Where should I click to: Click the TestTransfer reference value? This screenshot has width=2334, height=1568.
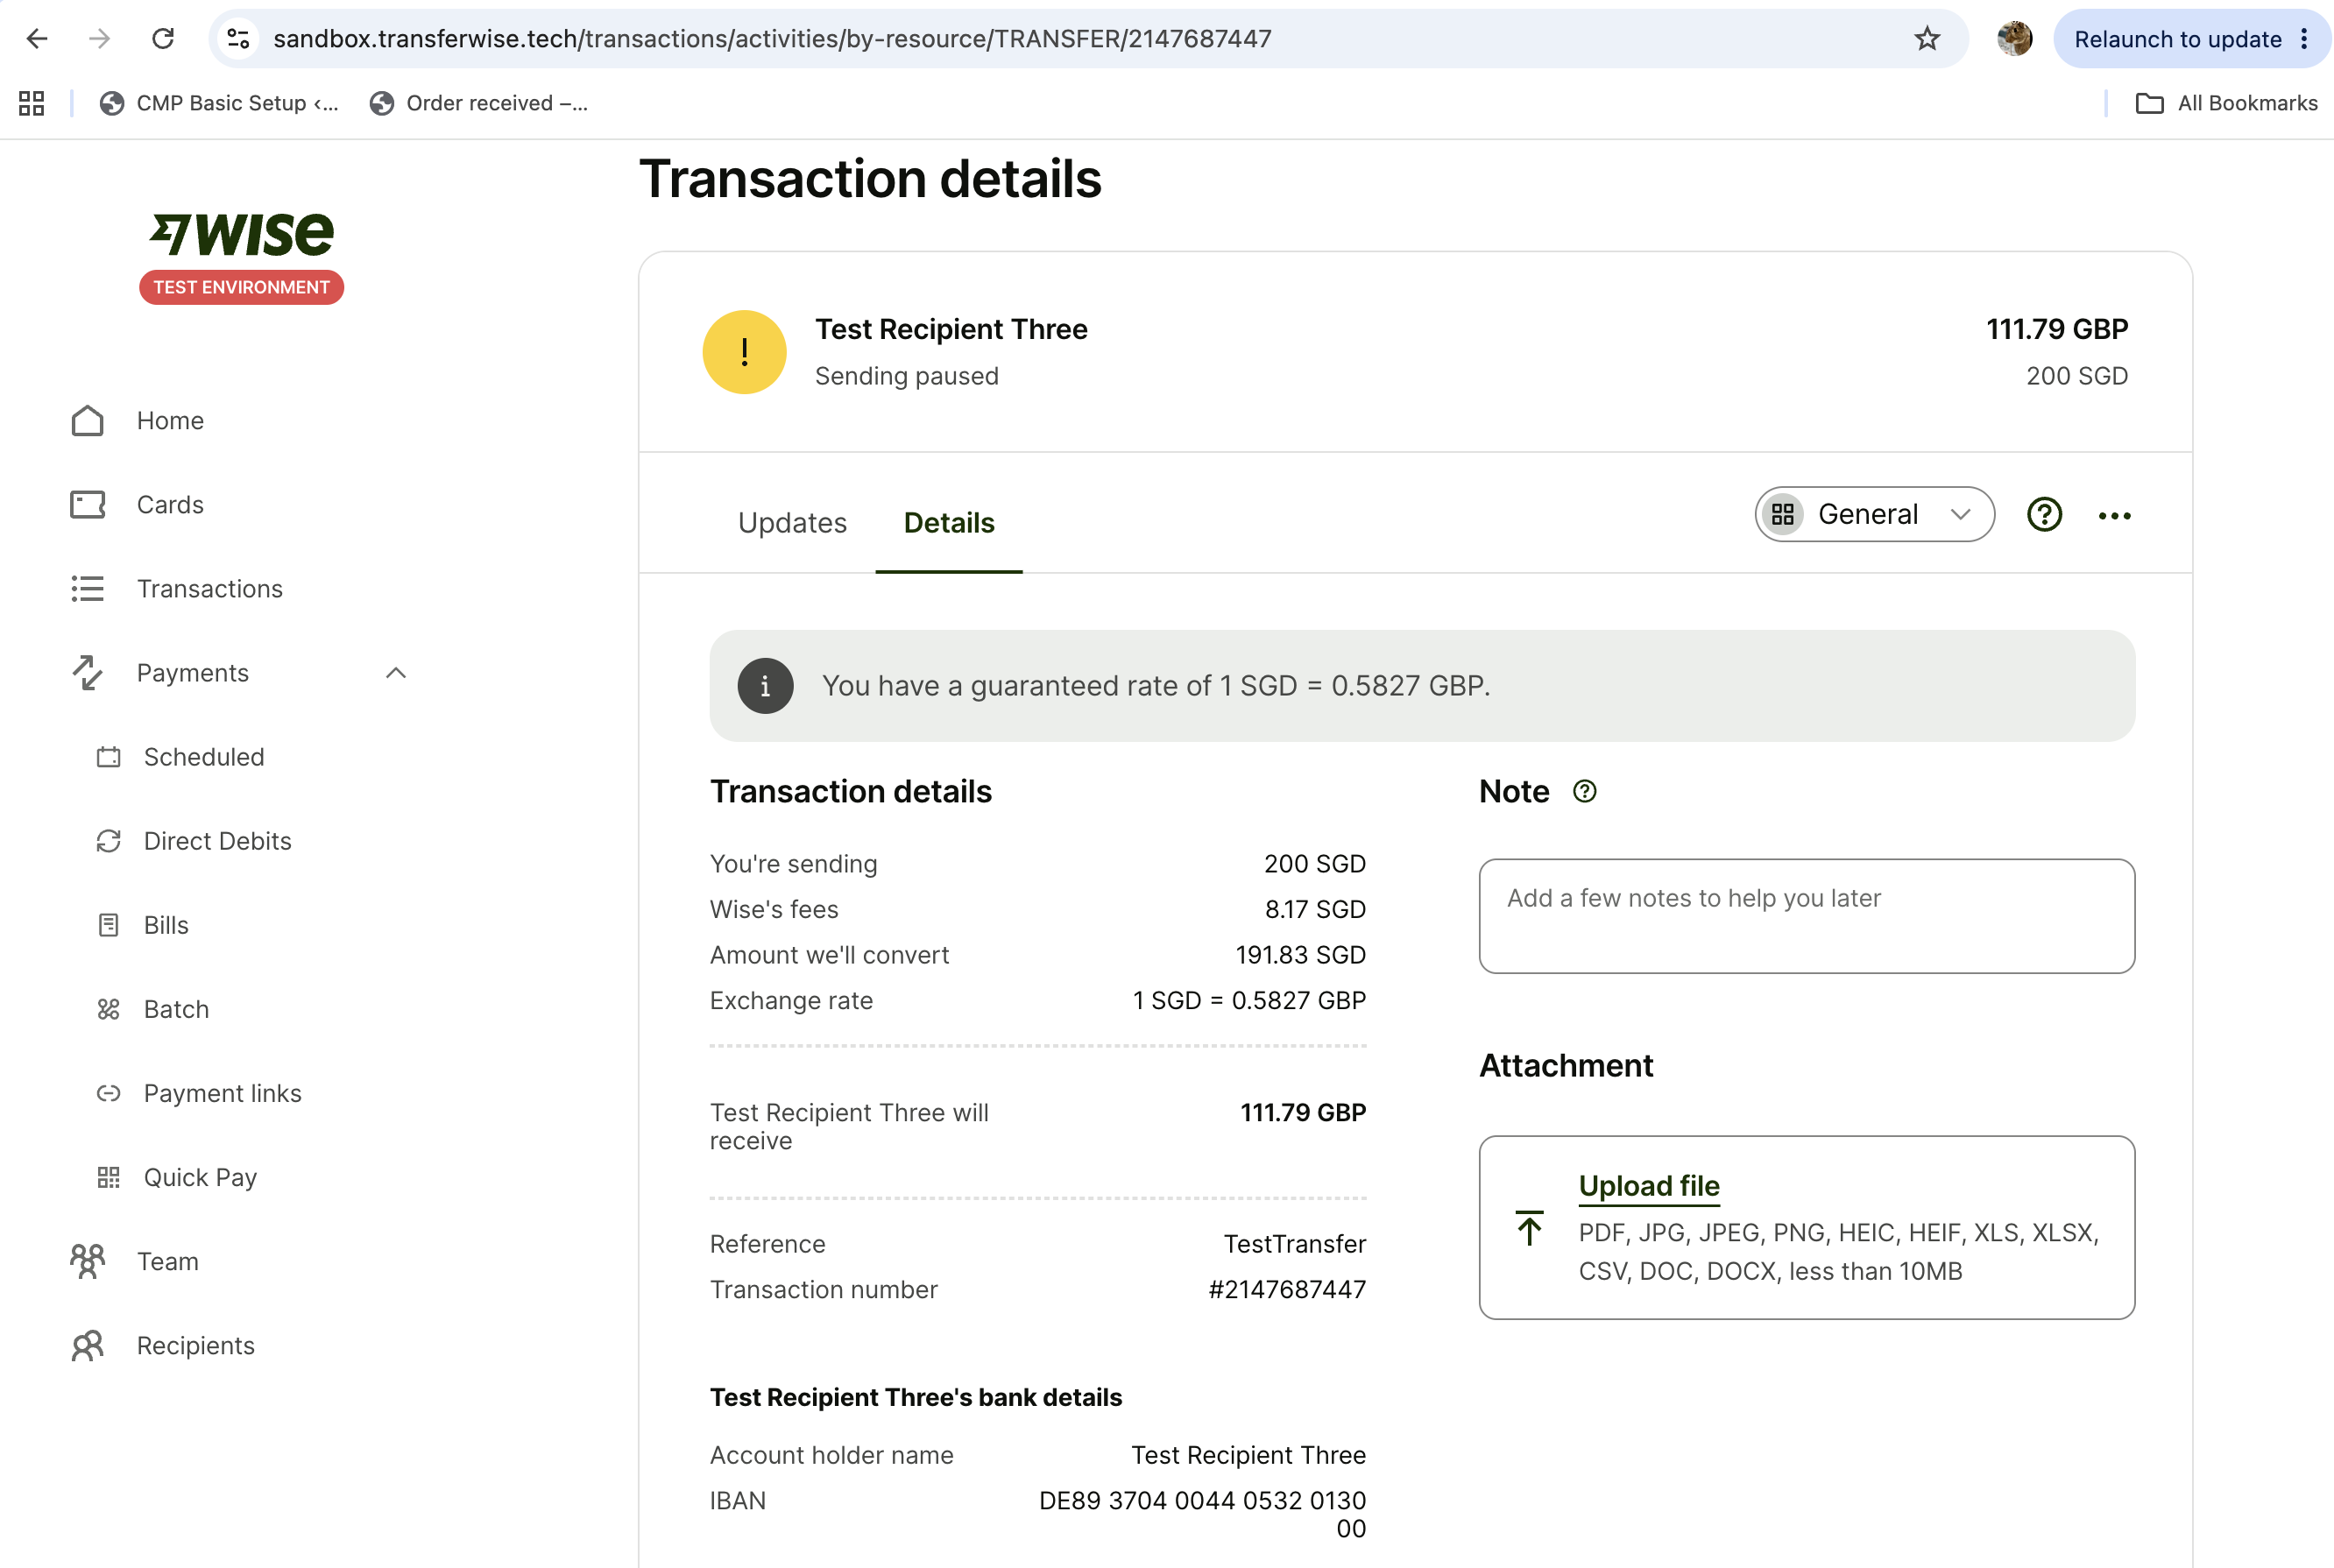point(1295,1244)
